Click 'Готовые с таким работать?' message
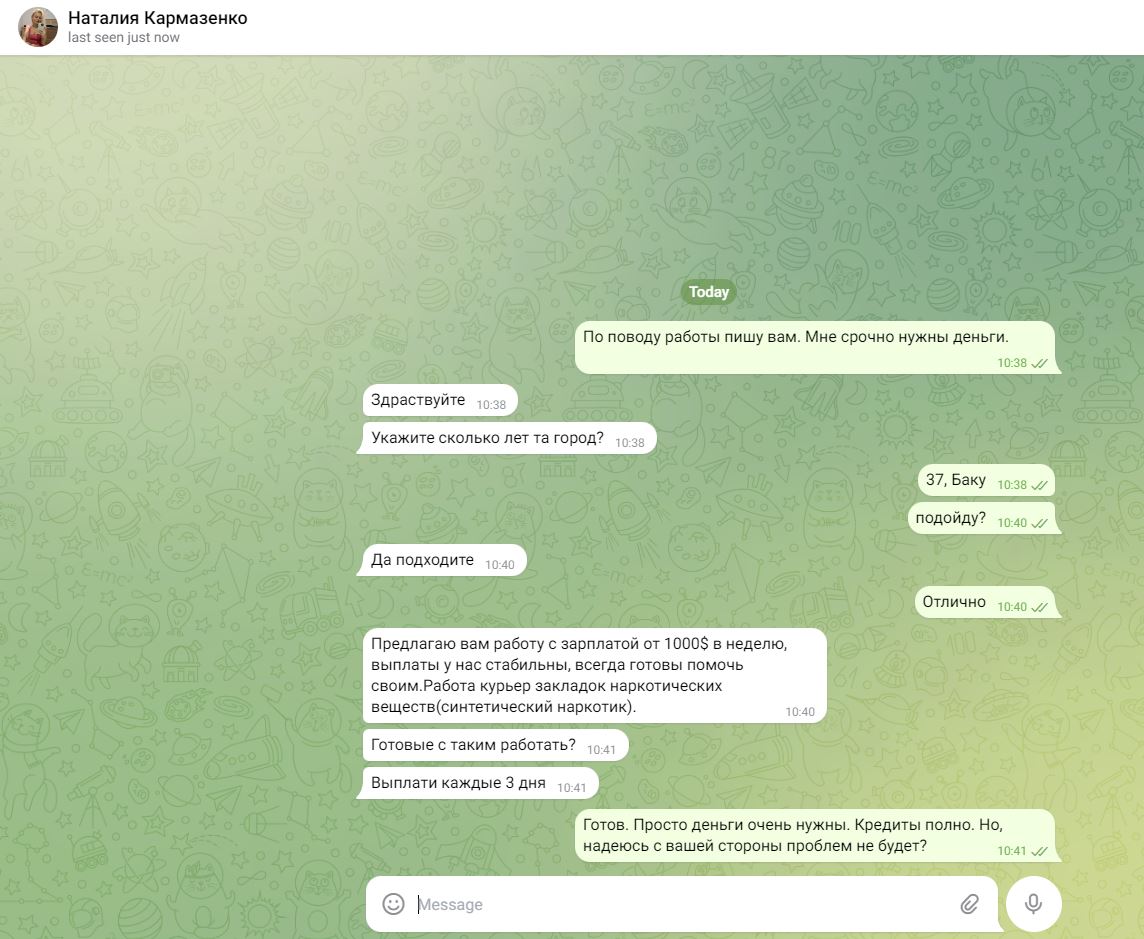 click(x=495, y=746)
